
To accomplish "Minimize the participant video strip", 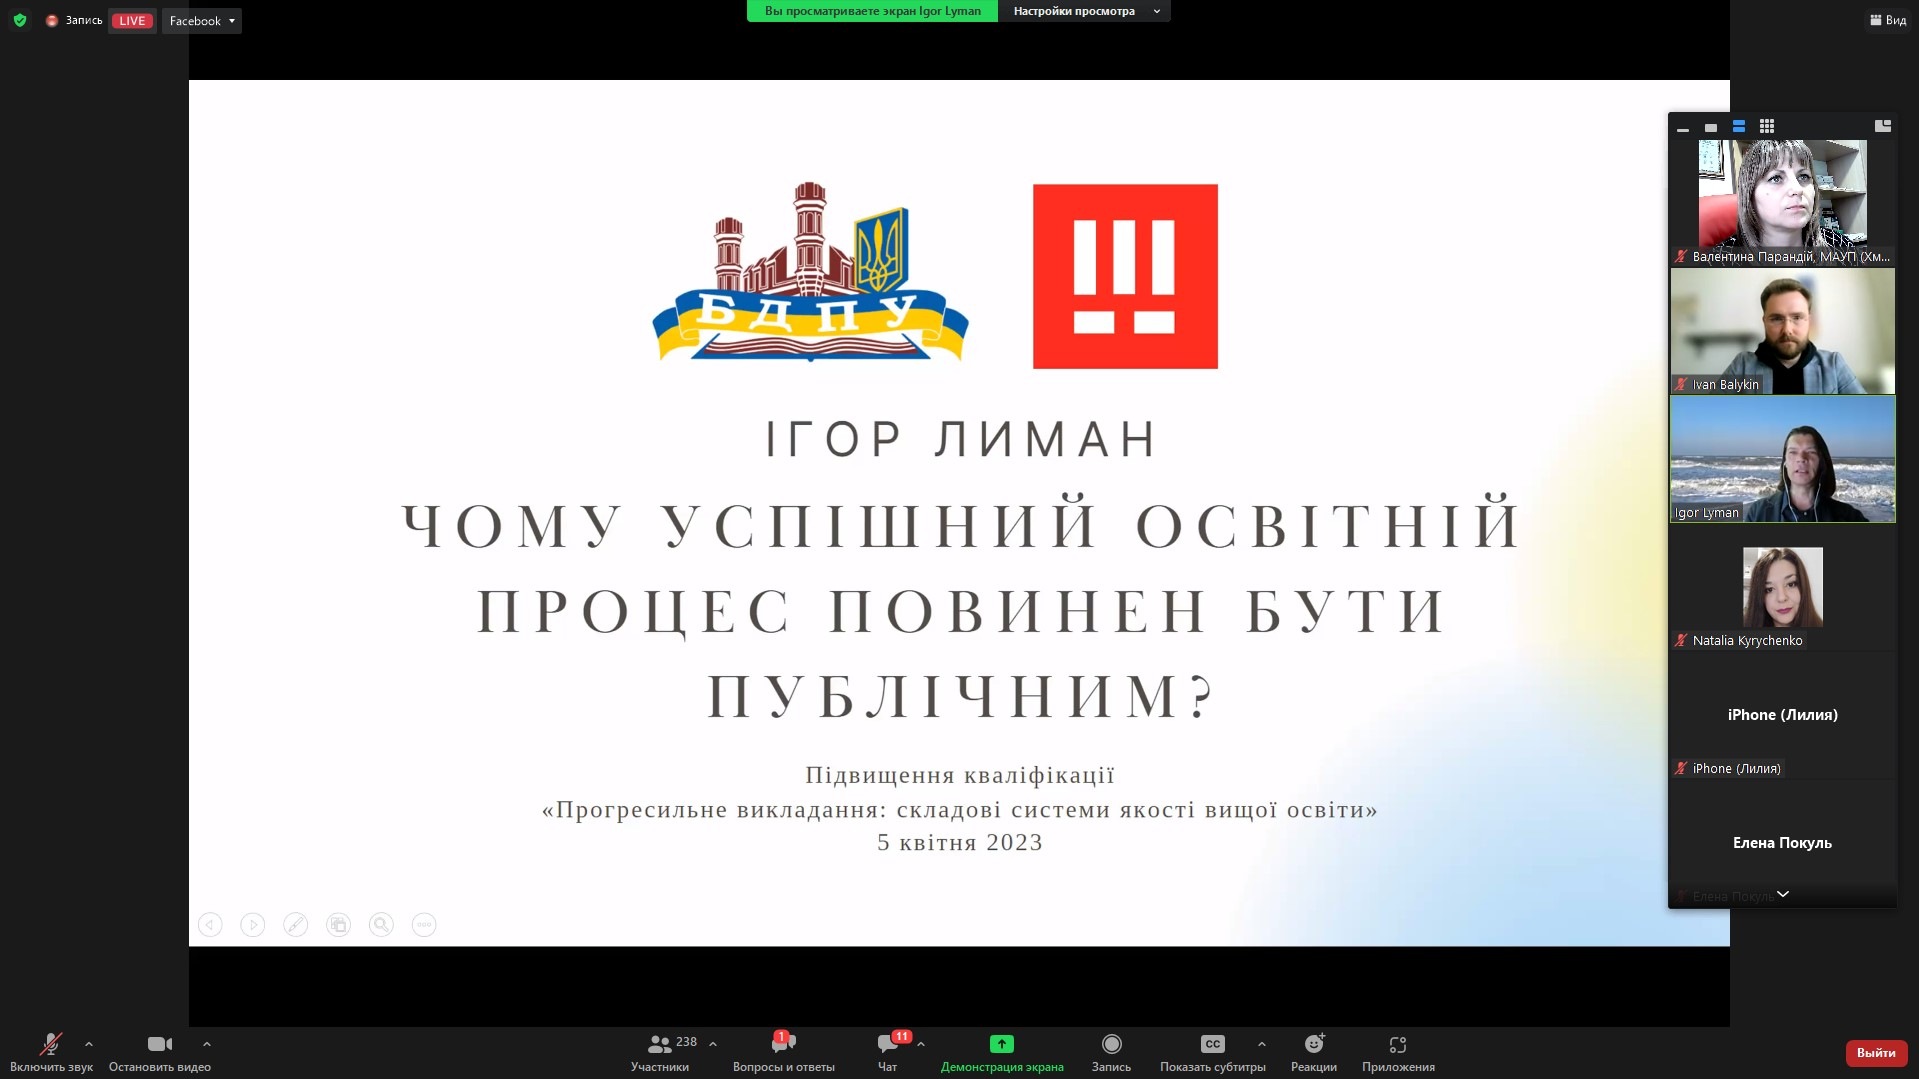I will (1683, 127).
